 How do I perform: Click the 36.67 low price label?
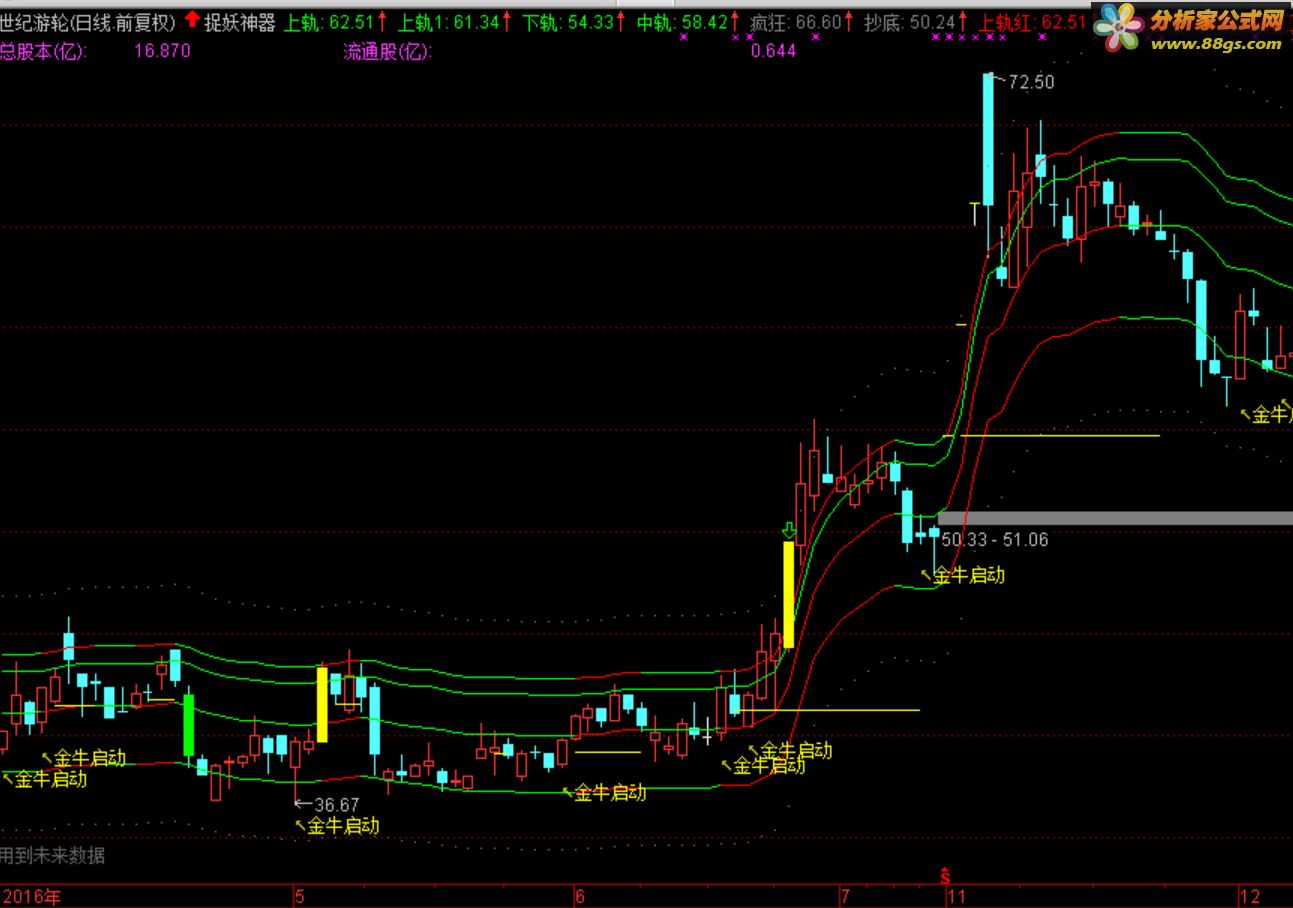336,804
